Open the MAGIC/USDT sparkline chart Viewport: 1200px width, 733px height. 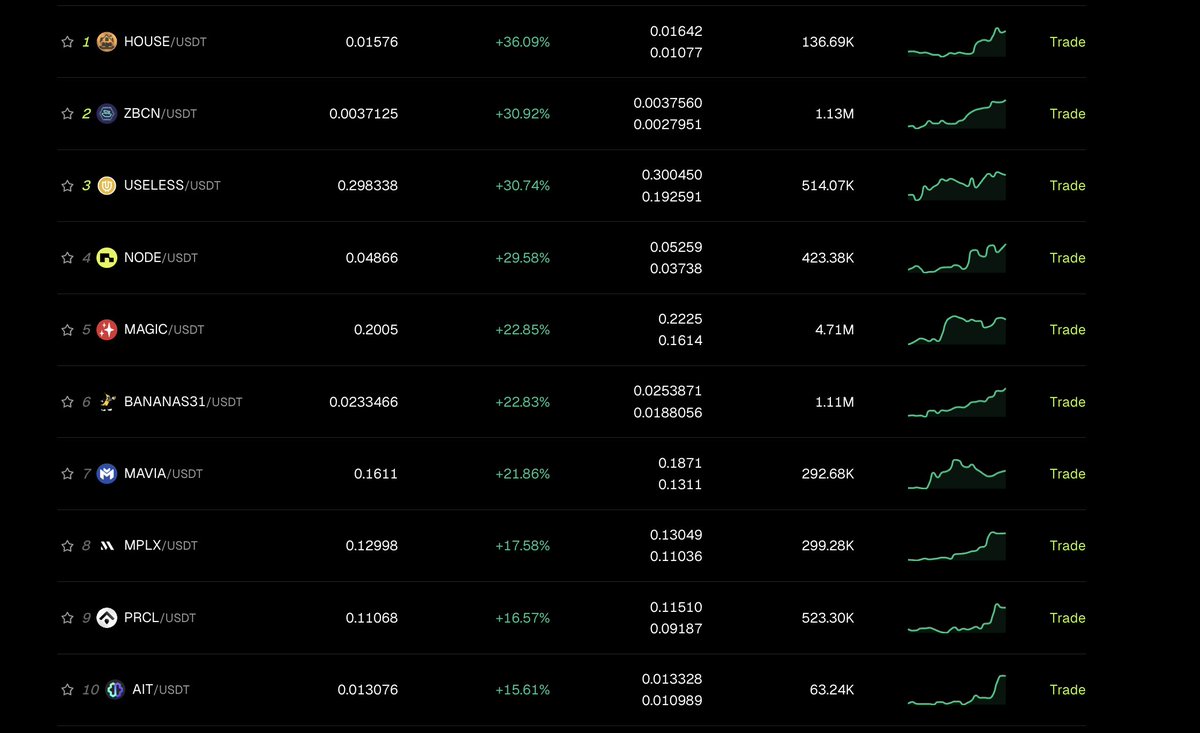(957, 330)
